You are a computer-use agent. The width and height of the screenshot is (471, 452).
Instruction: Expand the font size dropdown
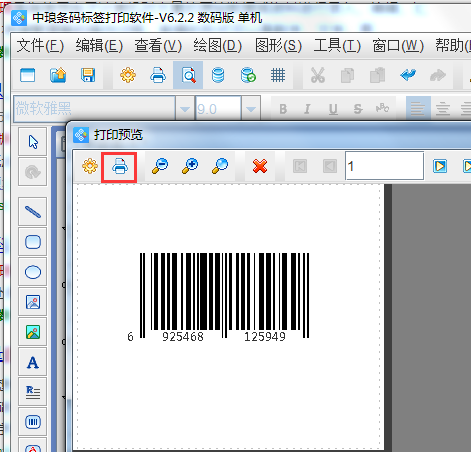coord(251,109)
